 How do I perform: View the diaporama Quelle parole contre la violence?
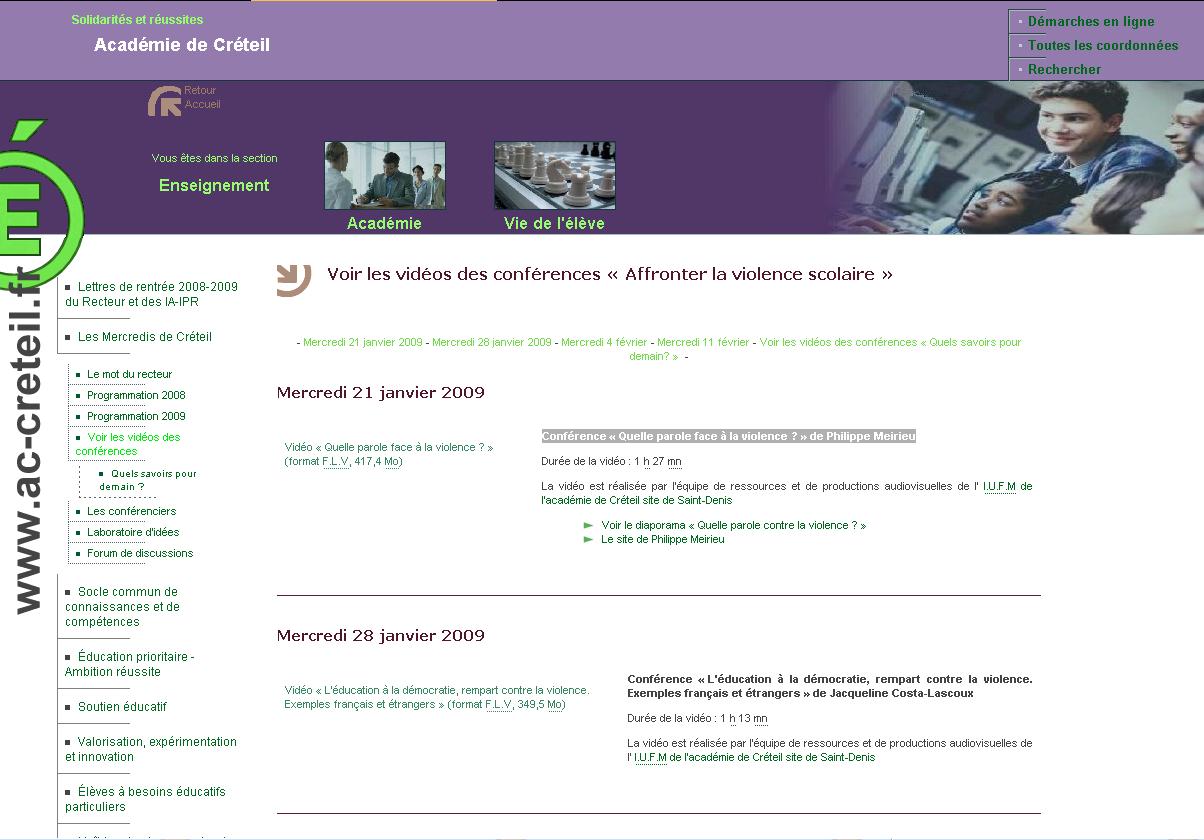point(733,525)
